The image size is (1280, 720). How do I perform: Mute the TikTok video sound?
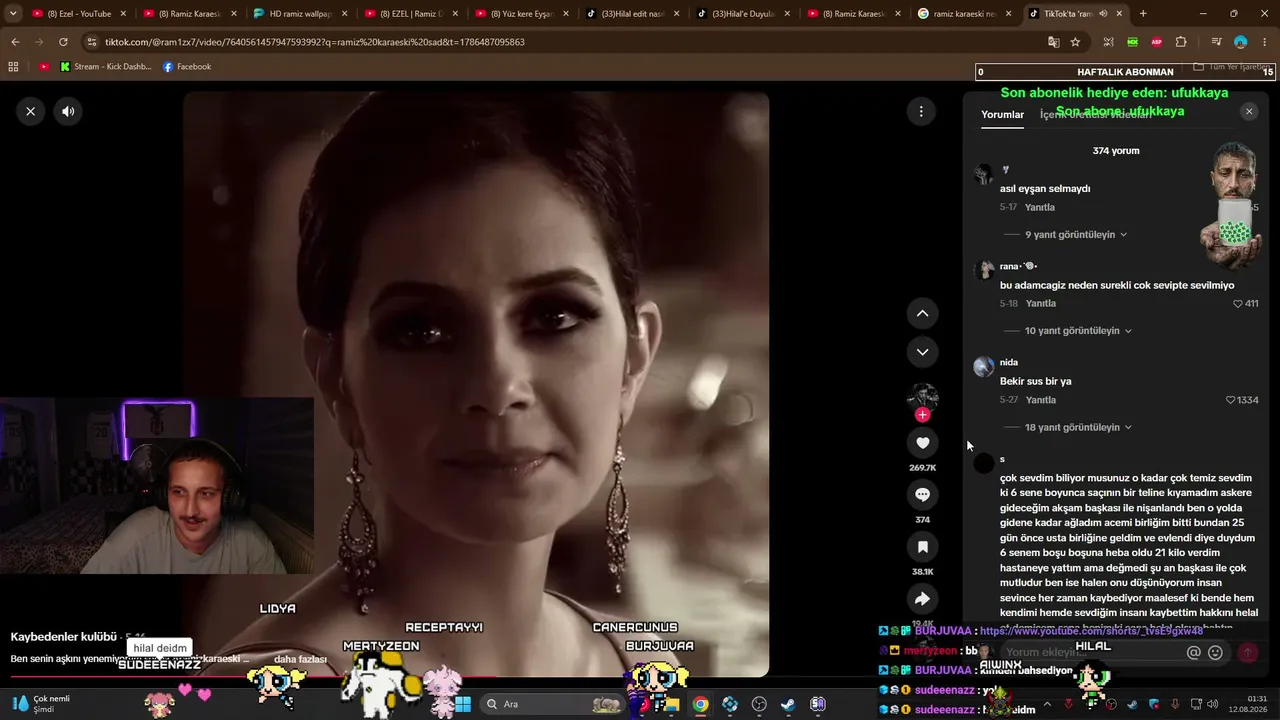[68, 111]
